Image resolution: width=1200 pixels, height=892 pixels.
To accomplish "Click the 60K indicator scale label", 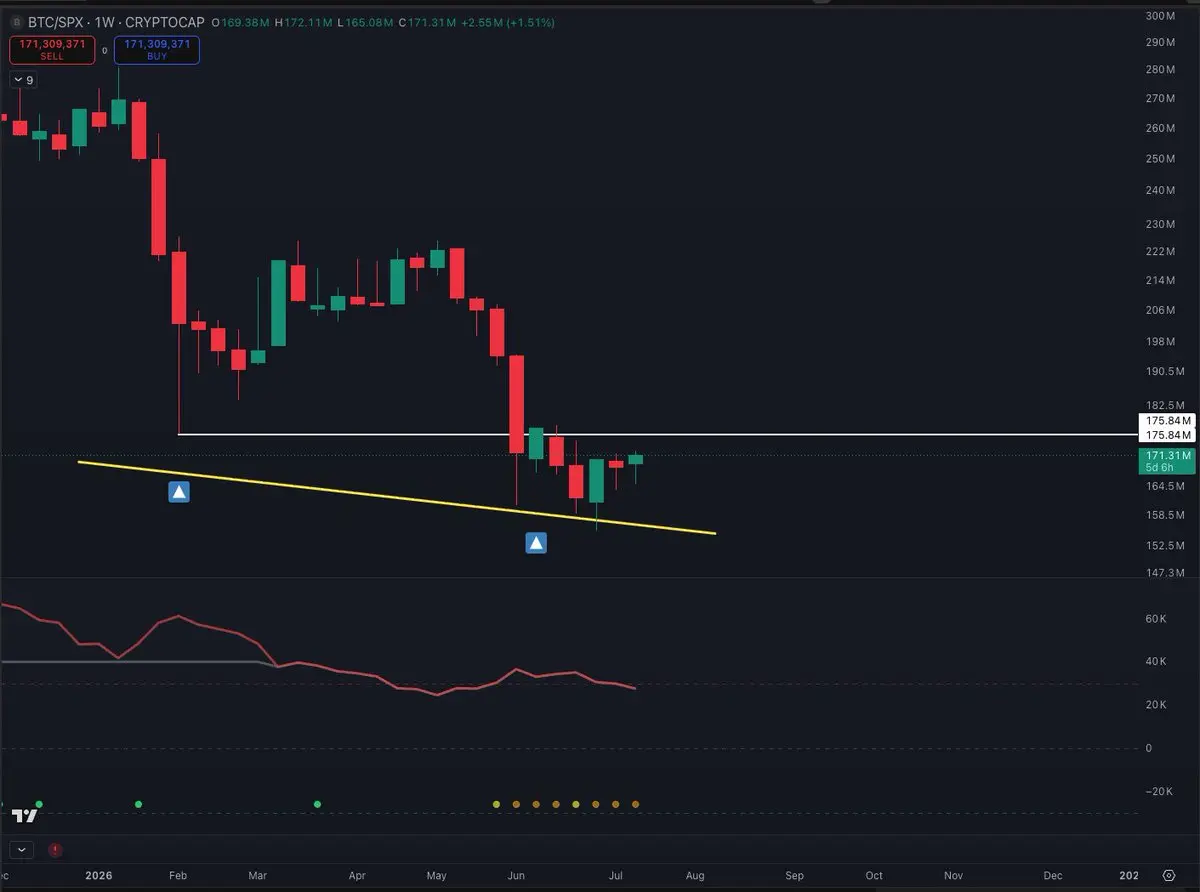I will point(1156,619).
